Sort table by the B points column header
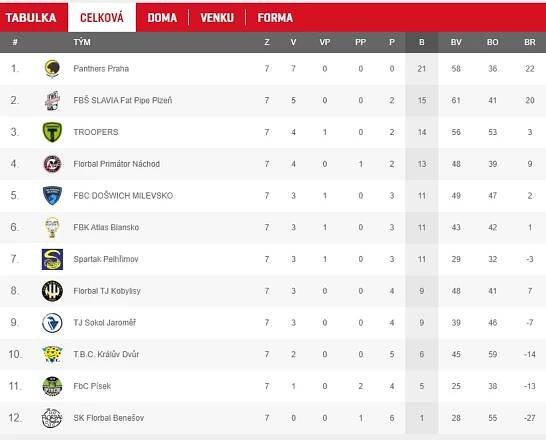Screen dimensions: 546x440 pos(422,42)
